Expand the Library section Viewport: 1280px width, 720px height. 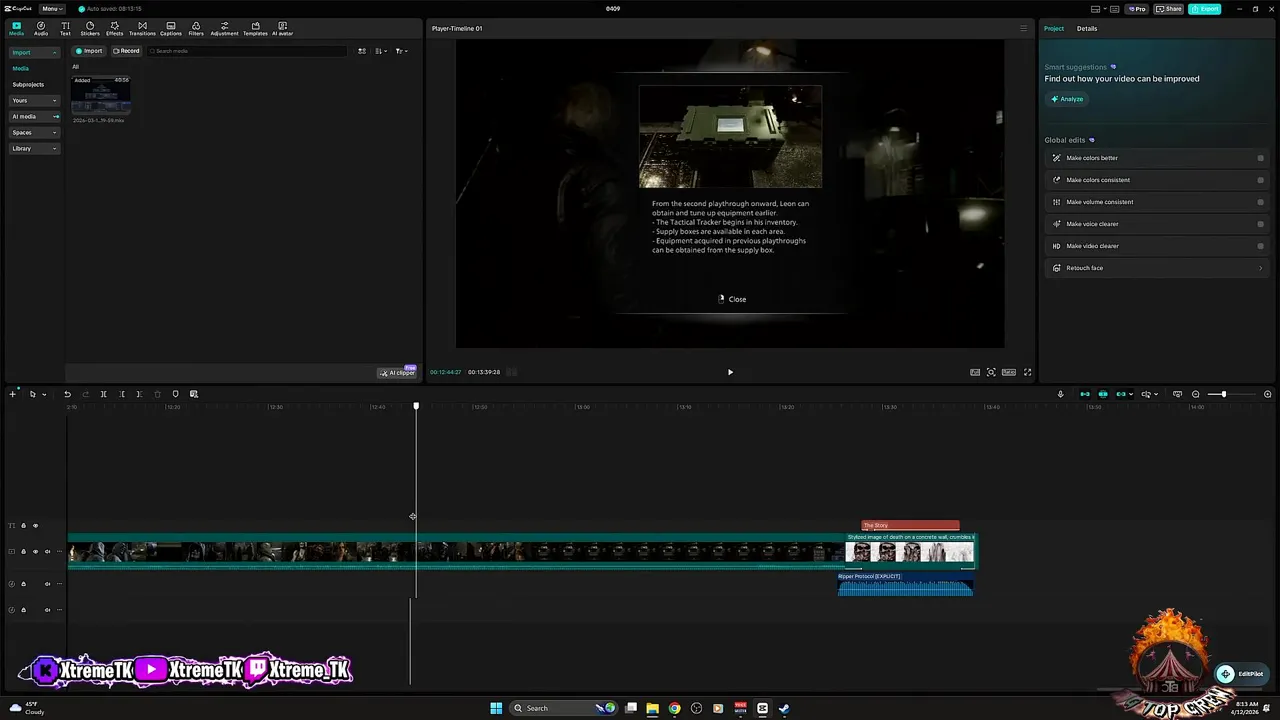[35, 148]
